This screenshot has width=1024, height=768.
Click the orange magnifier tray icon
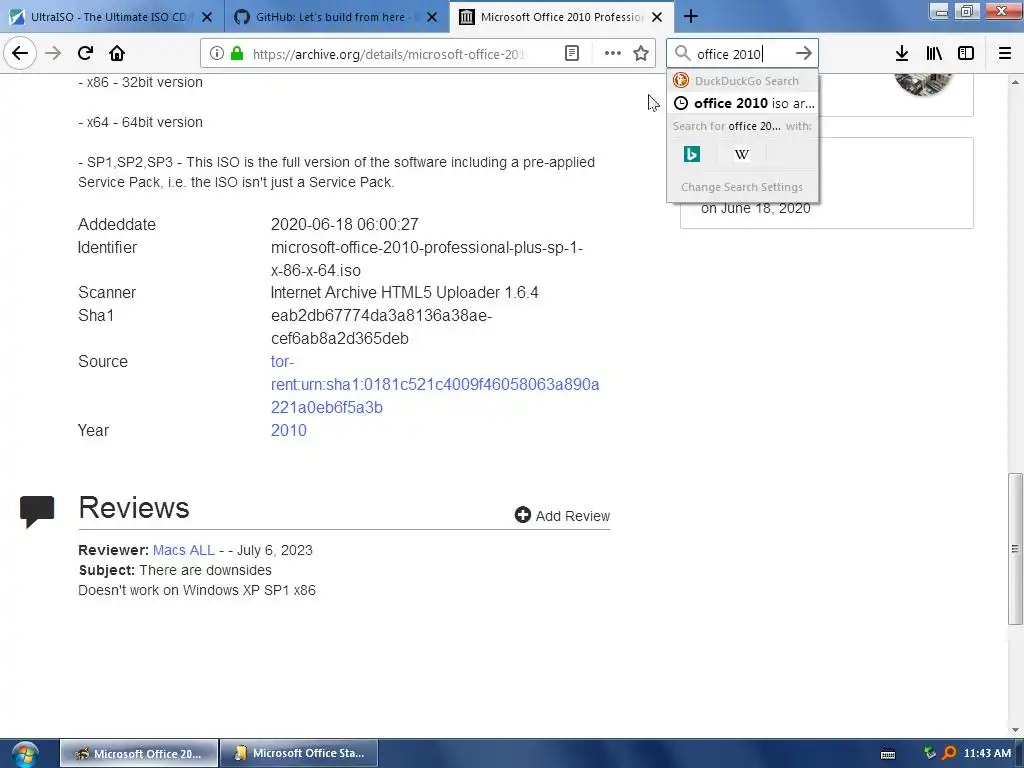click(949, 754)
